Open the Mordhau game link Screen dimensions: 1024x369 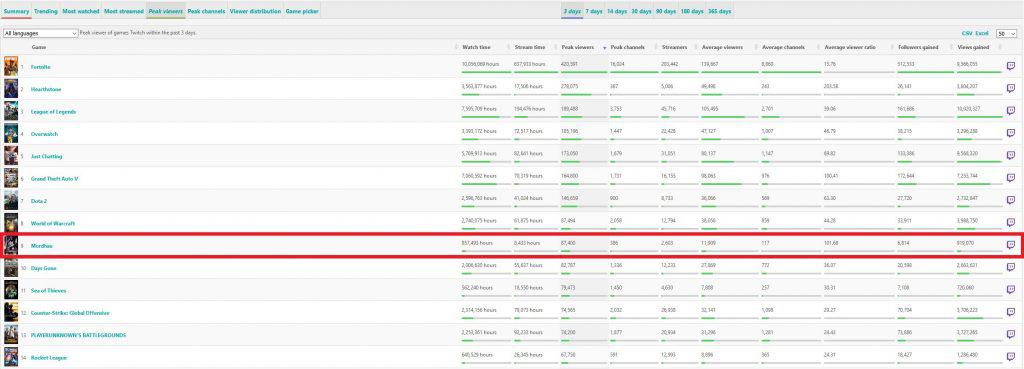(42, 246)
